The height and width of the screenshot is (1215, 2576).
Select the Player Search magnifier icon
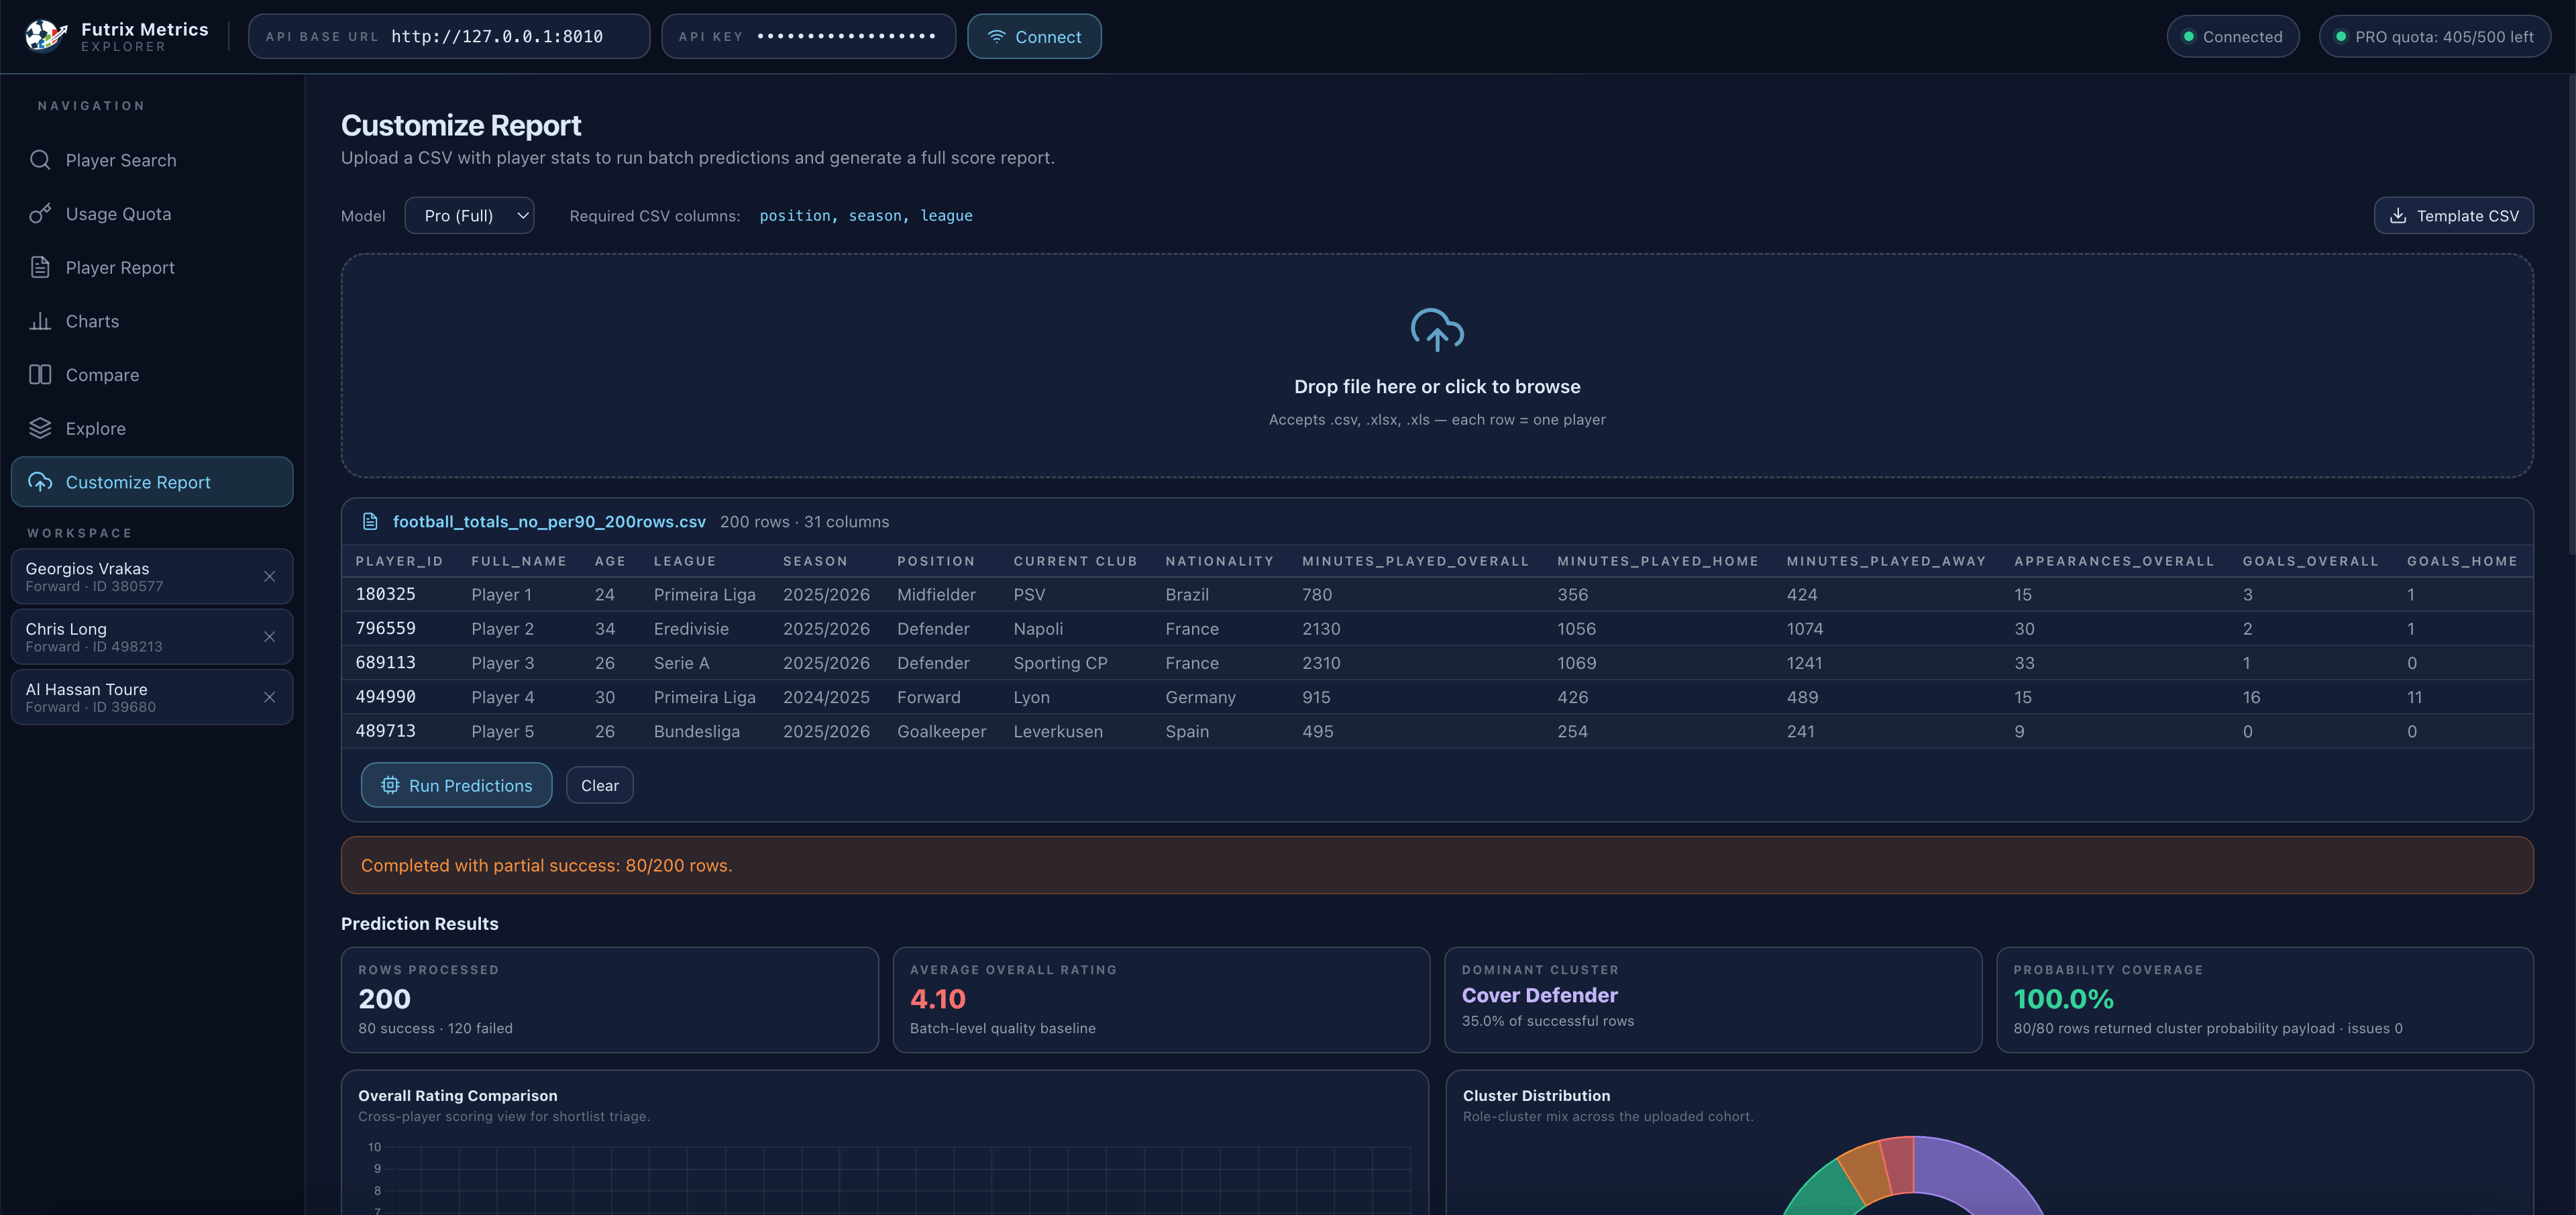pyautogui.click(x=40, y=160)
